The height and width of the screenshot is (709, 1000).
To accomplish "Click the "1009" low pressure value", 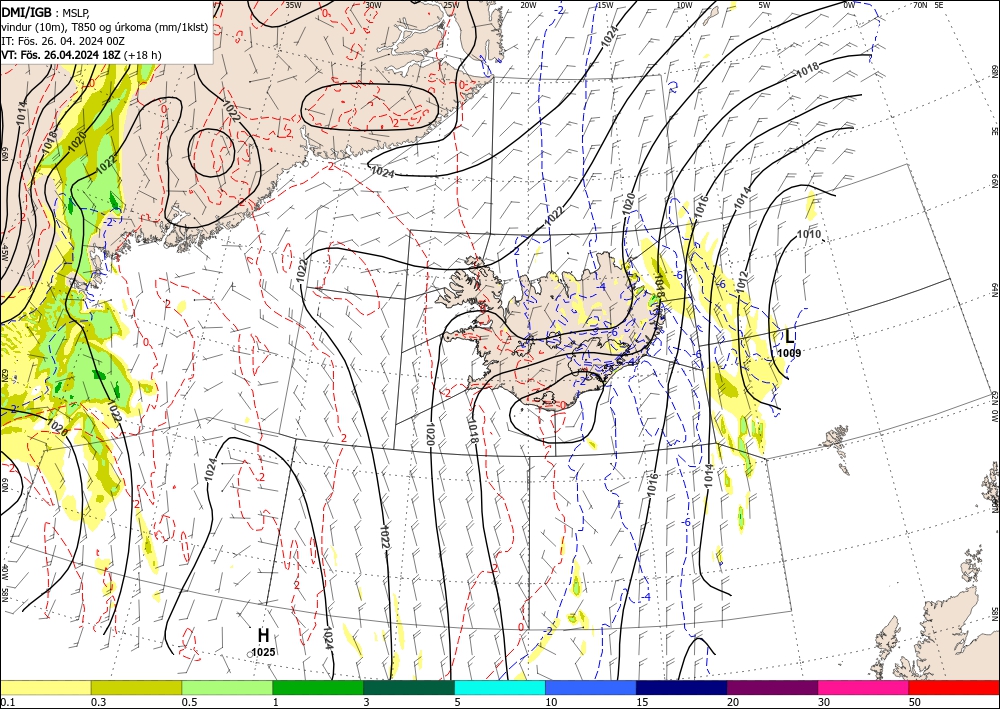I will (x=790, y=353).
